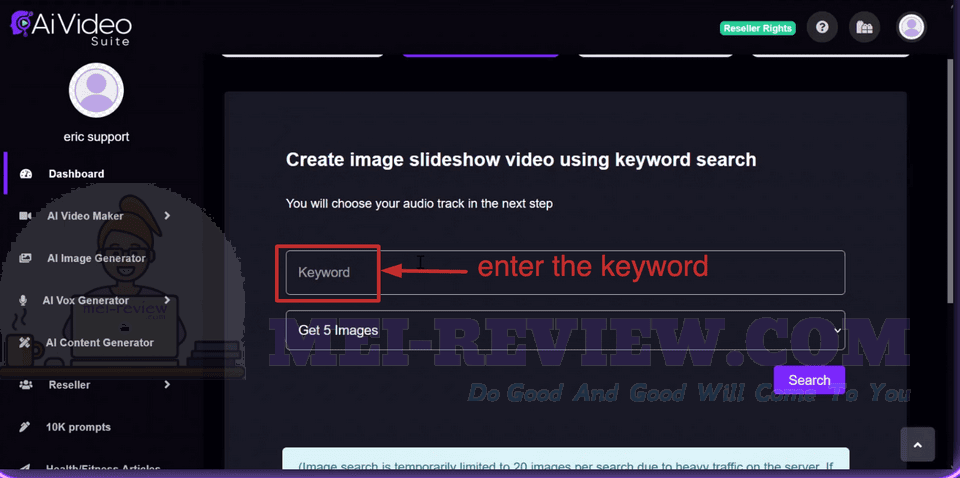Click the Dashboard gauge icon
Image resolution: width=960 pixels, height=478 pixels.
tap(26, 174)
